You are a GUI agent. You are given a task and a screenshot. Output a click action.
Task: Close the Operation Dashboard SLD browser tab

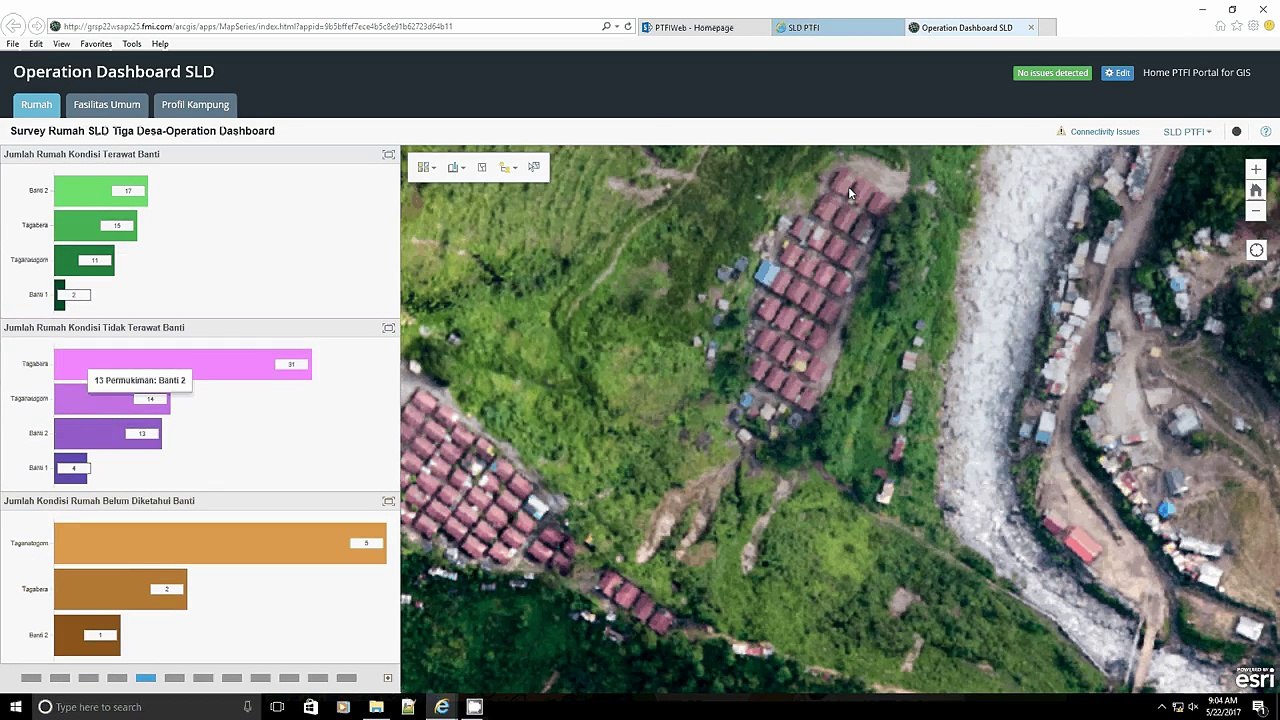click(1031, 27)
